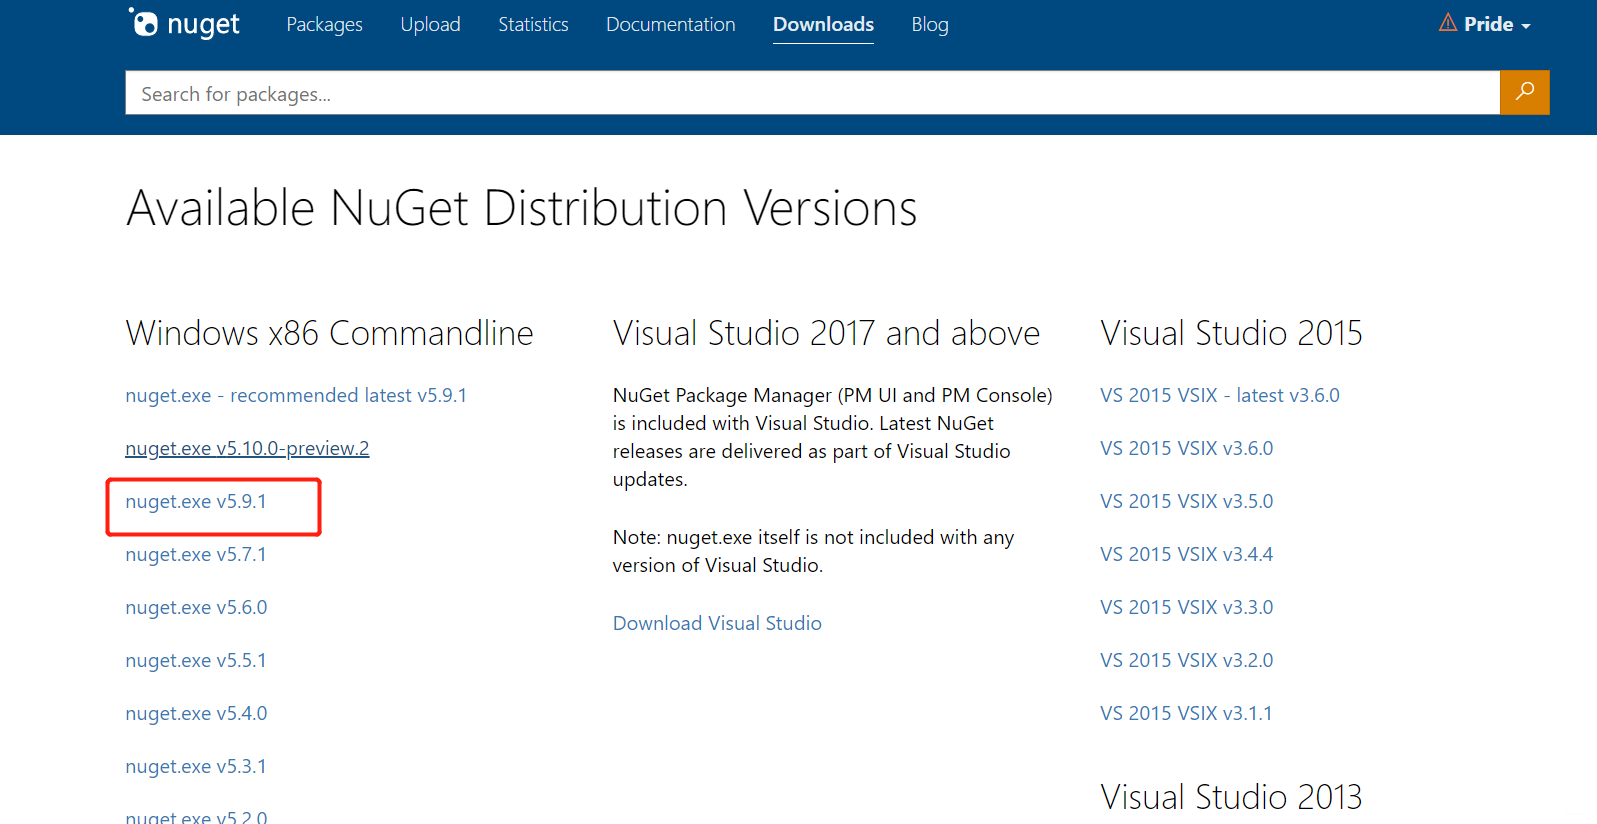This screenshot has height=824, width=1597.
Task: Download VS 2015 VSIX latest v3.6.0
Action: 1219,395
